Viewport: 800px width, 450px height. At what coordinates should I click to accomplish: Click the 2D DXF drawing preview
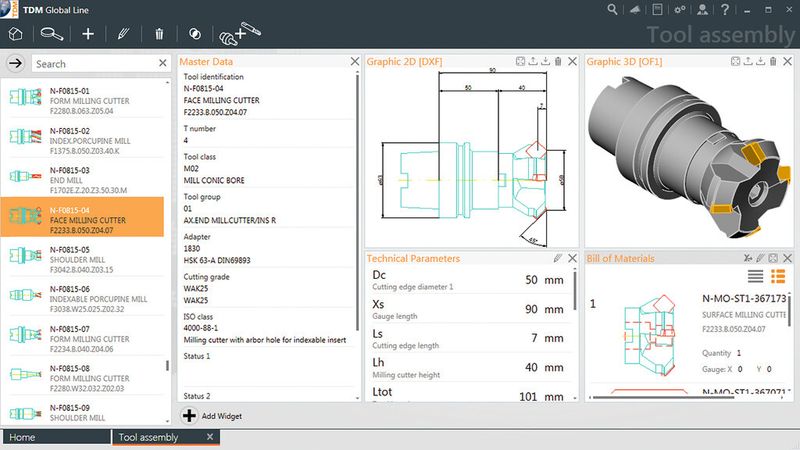click(472, 157)
